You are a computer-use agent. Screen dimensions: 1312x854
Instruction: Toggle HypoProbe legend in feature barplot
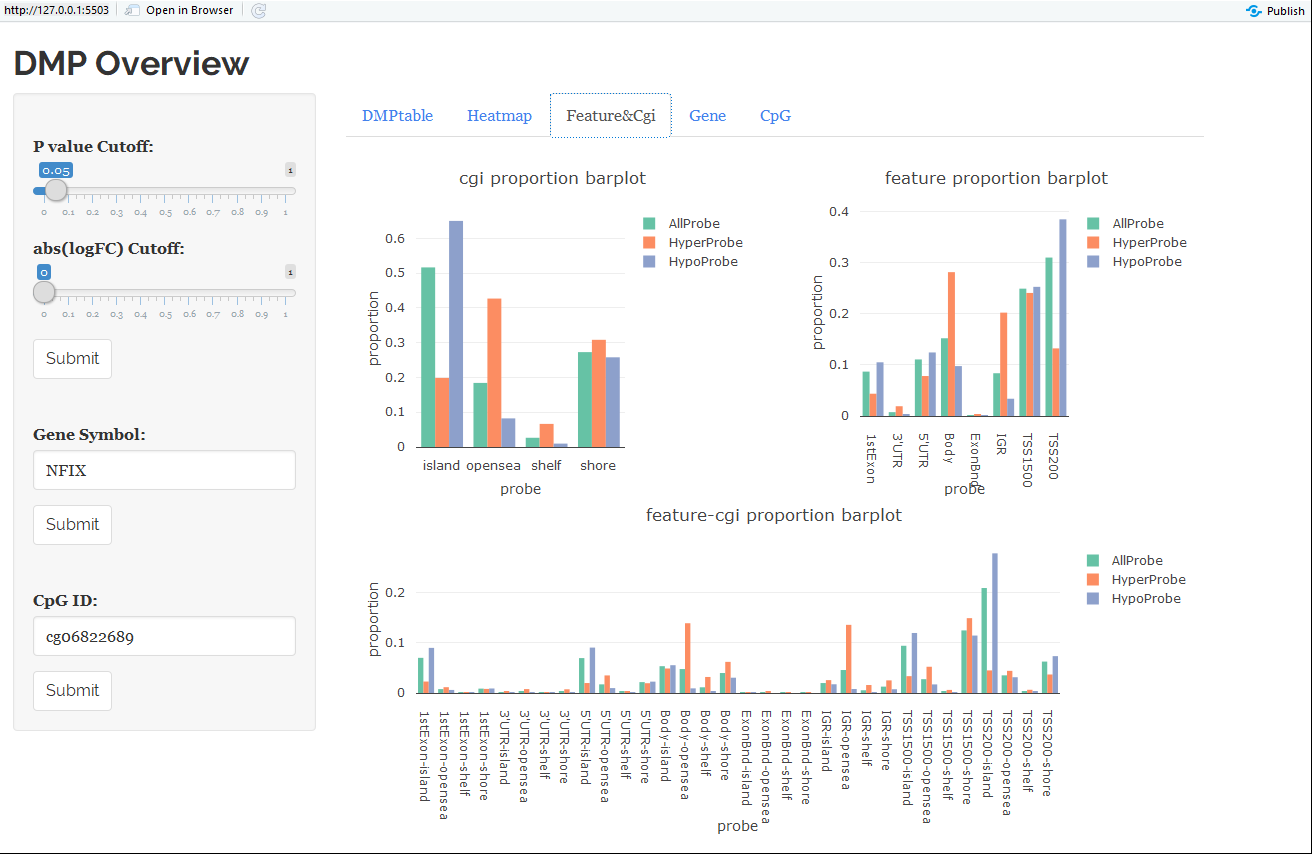coord(1135,261)
